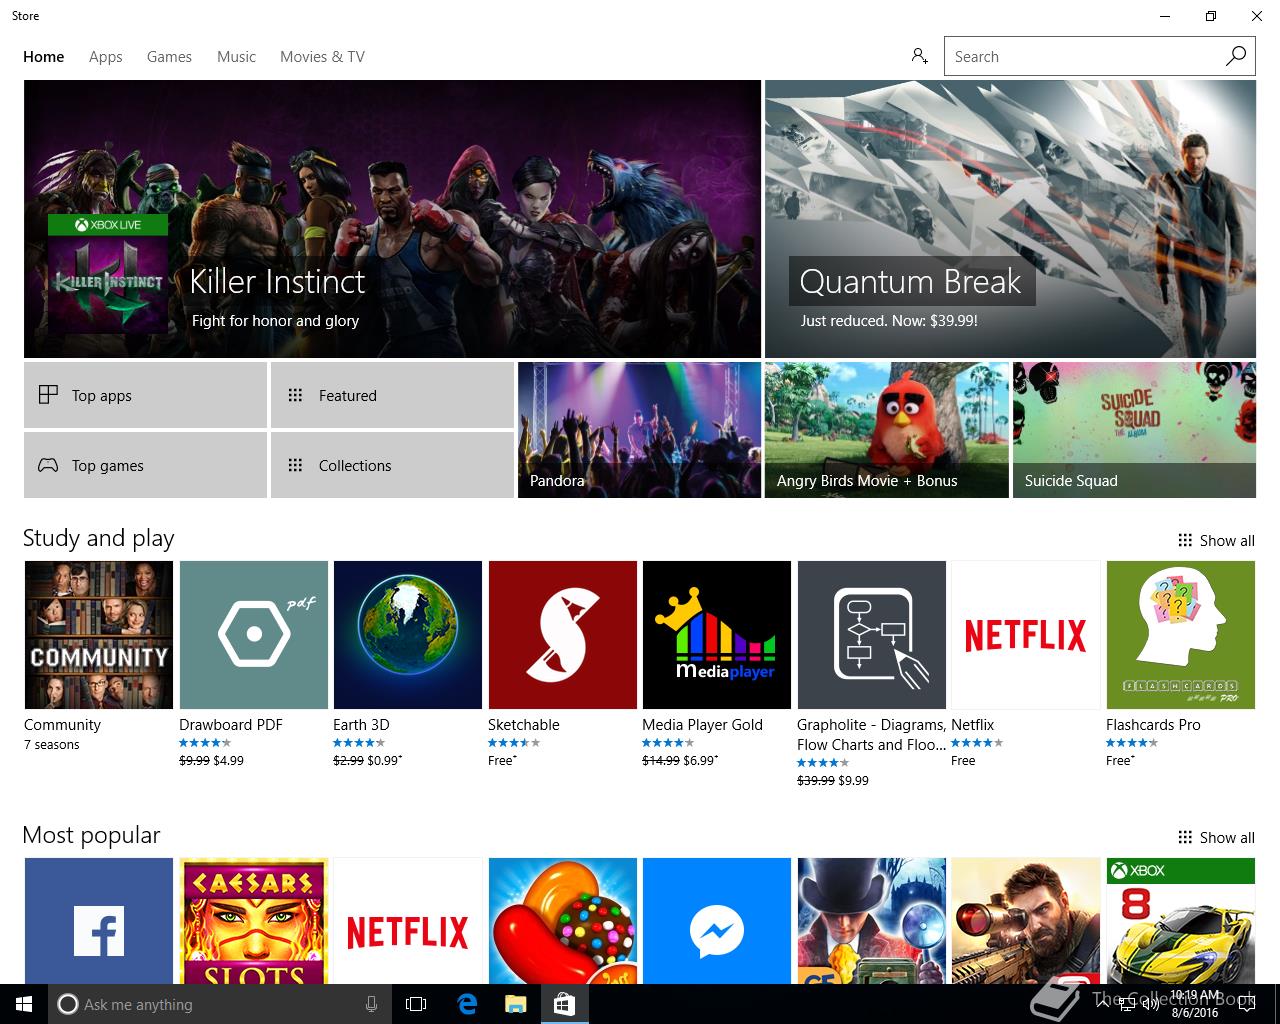Open the Candy Crush app icon

pos(562,921)
